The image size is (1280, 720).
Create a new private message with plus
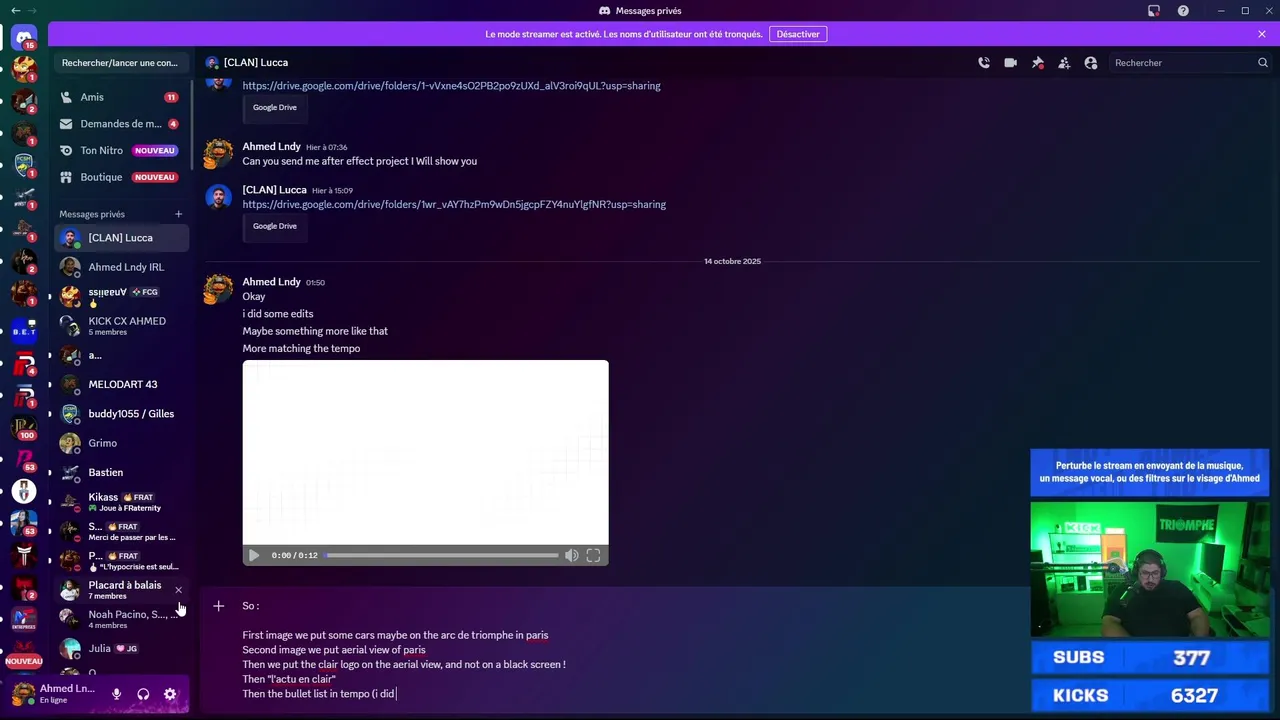179,214
